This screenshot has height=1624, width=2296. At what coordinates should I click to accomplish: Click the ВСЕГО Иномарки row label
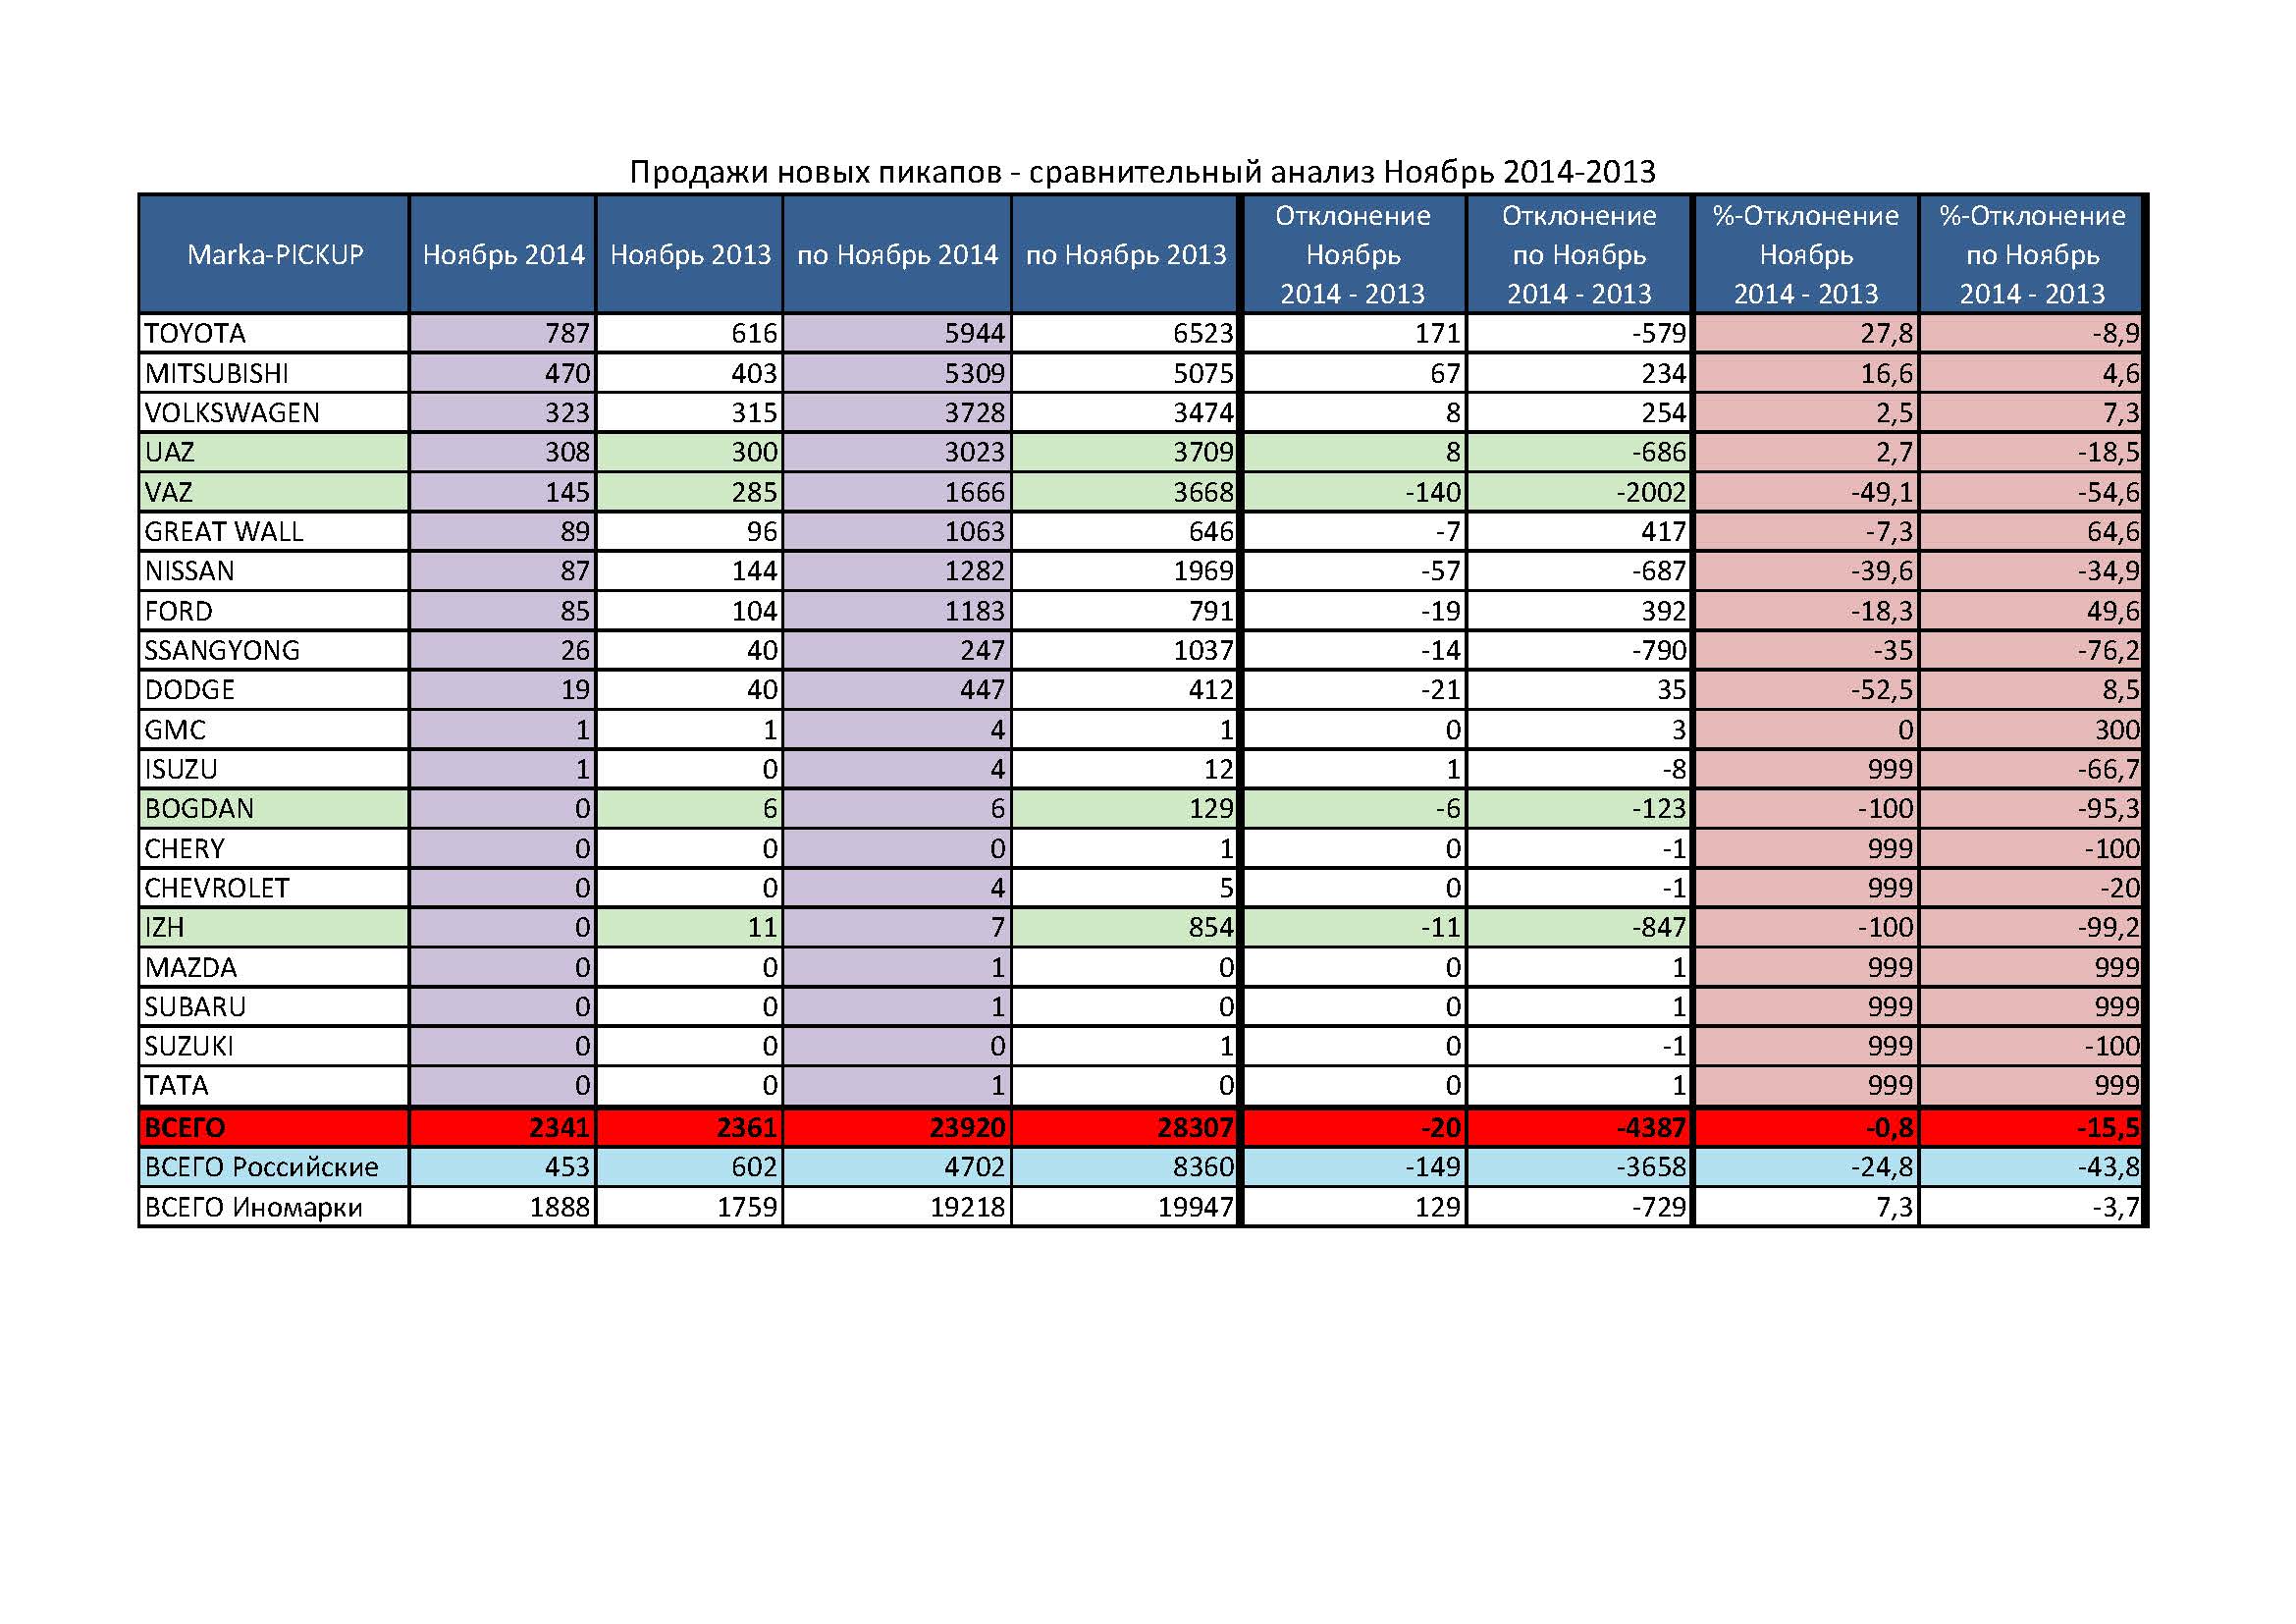(253, 1207)
